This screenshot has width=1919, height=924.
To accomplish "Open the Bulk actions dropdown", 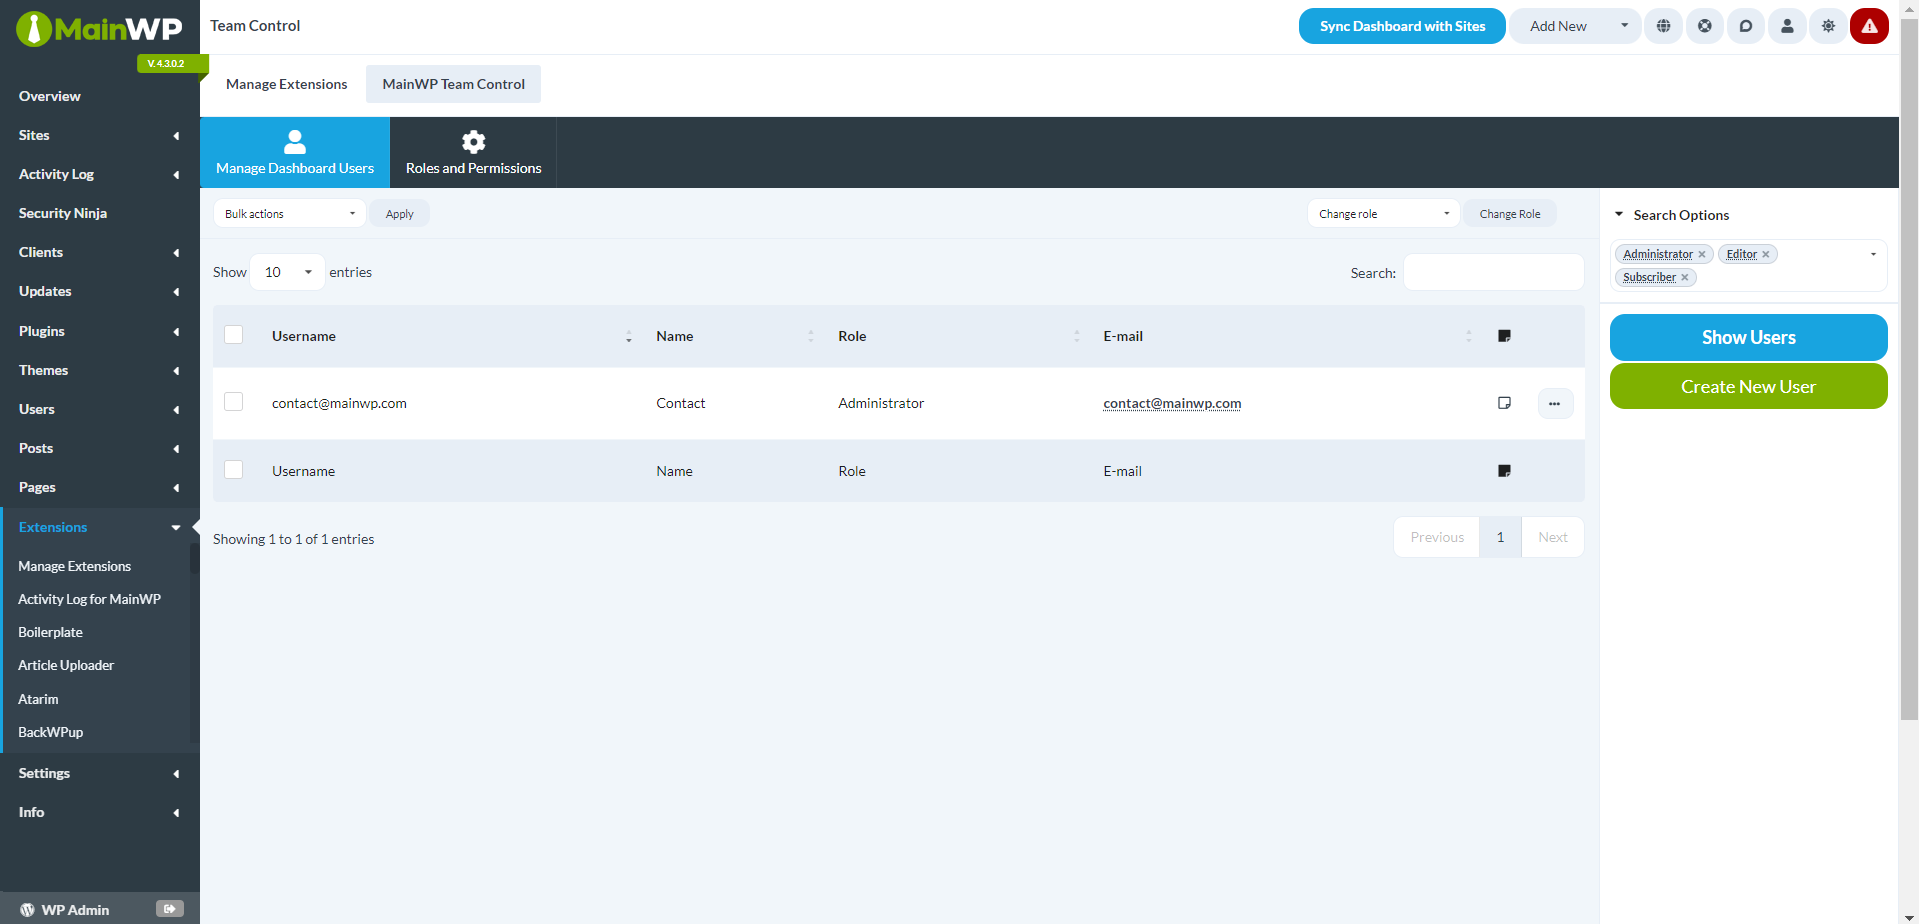I will tap(289, 214).
